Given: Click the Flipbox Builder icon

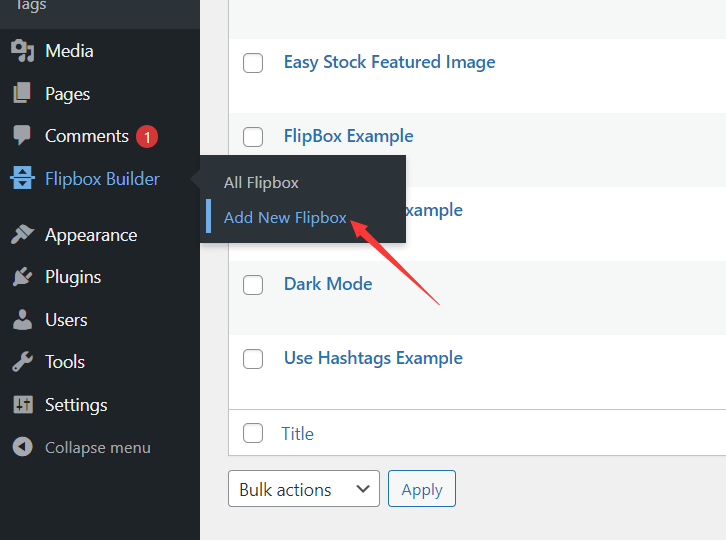Looking at the screenshot, I should coord(22,178).
